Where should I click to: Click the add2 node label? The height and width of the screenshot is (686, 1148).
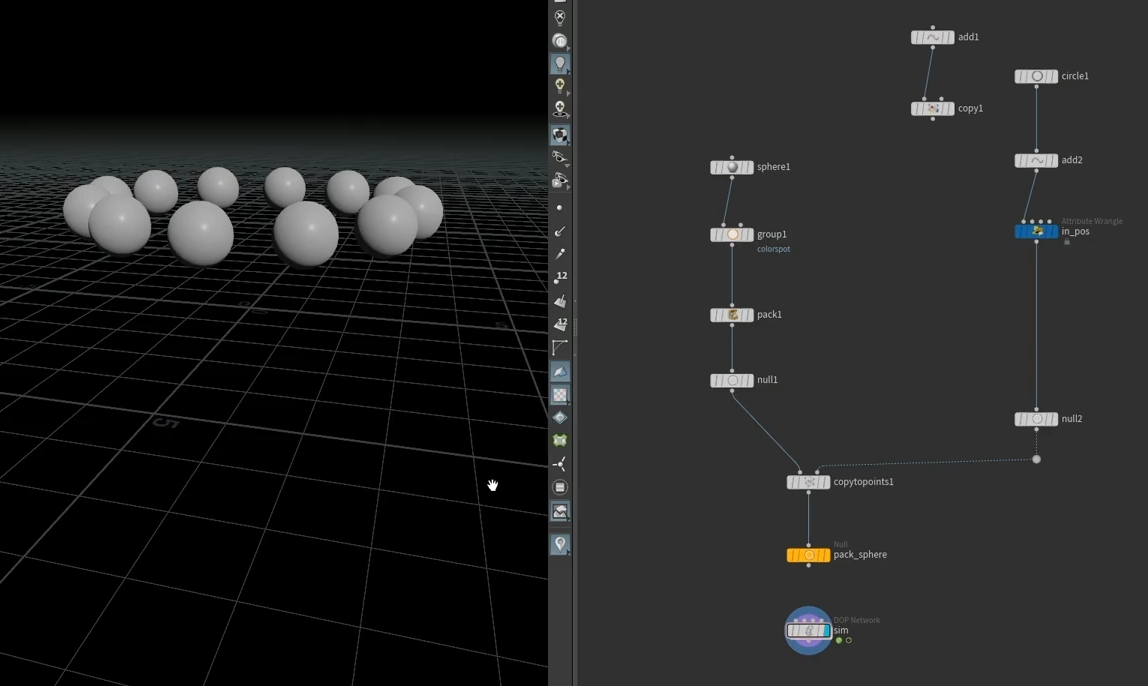[x=1072, y=160]
